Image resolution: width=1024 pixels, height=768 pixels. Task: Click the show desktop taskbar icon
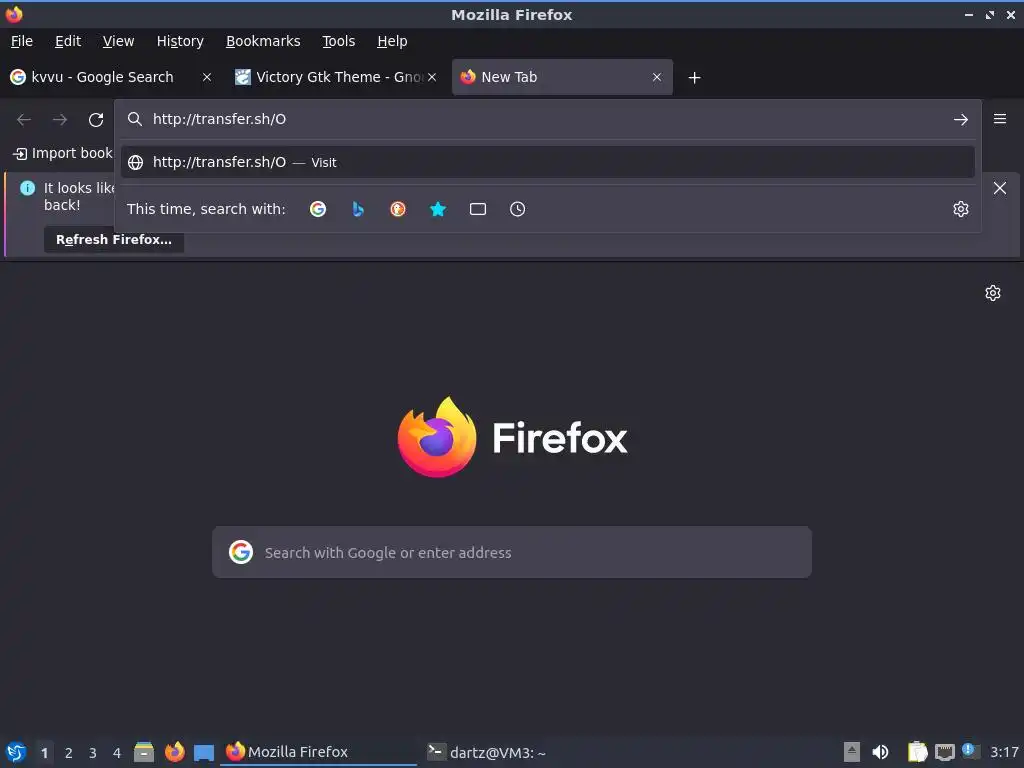tap(204, 752)
